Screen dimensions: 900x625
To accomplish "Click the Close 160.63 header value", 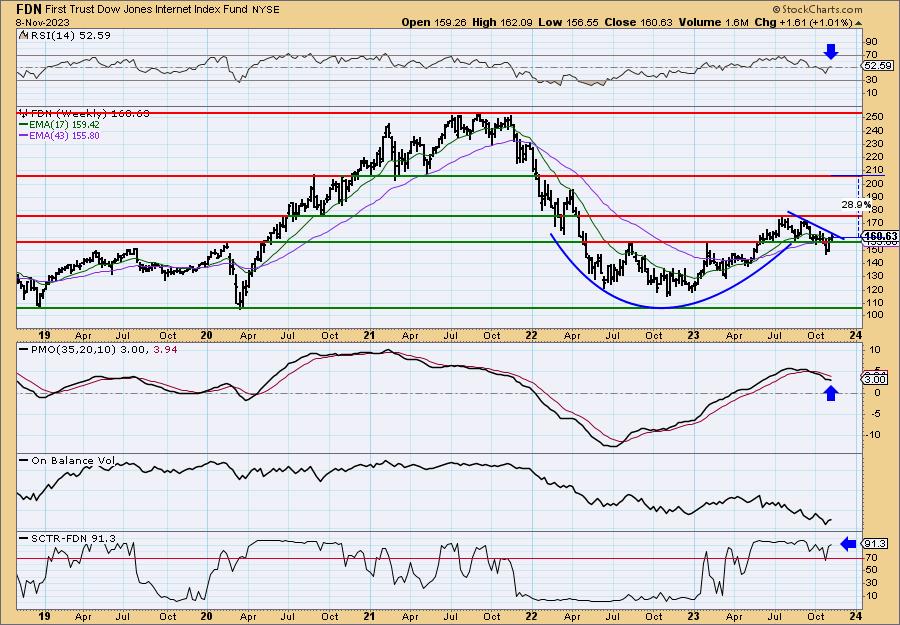I will 638,22.
